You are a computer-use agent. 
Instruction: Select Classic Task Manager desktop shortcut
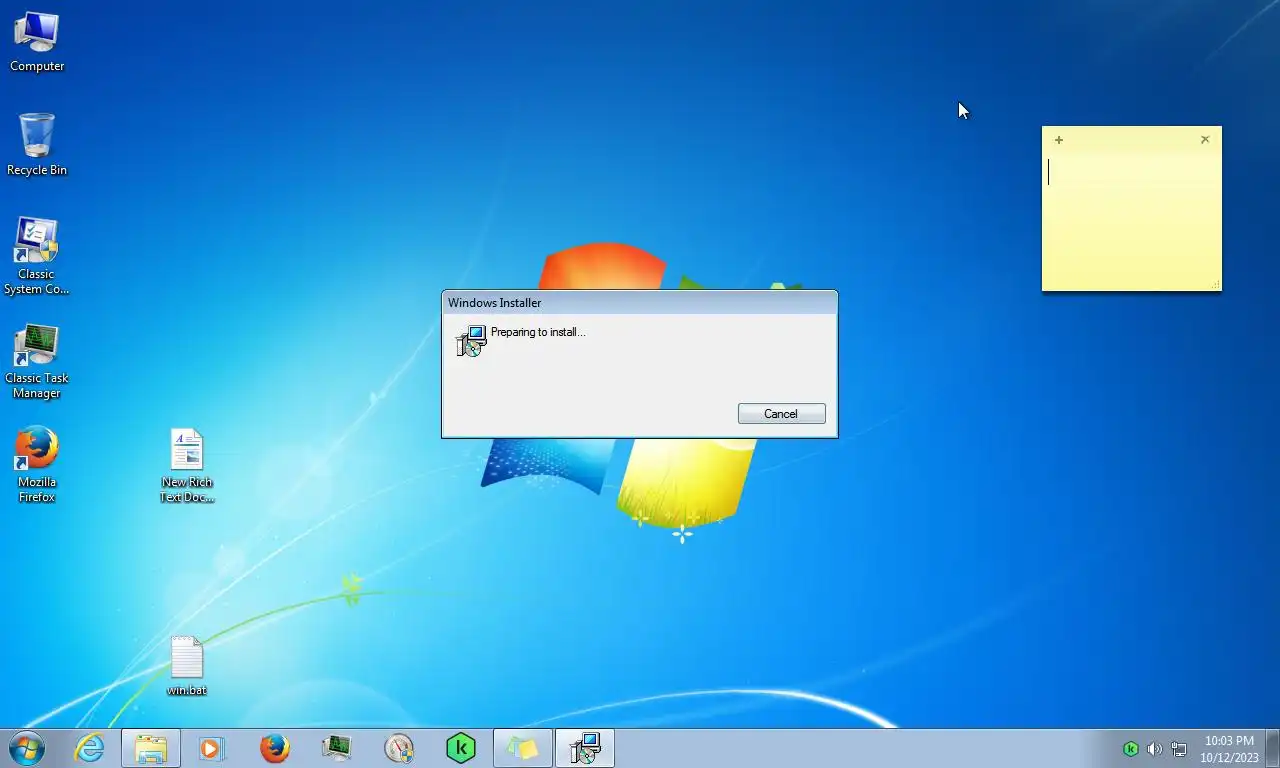point(37,361)
